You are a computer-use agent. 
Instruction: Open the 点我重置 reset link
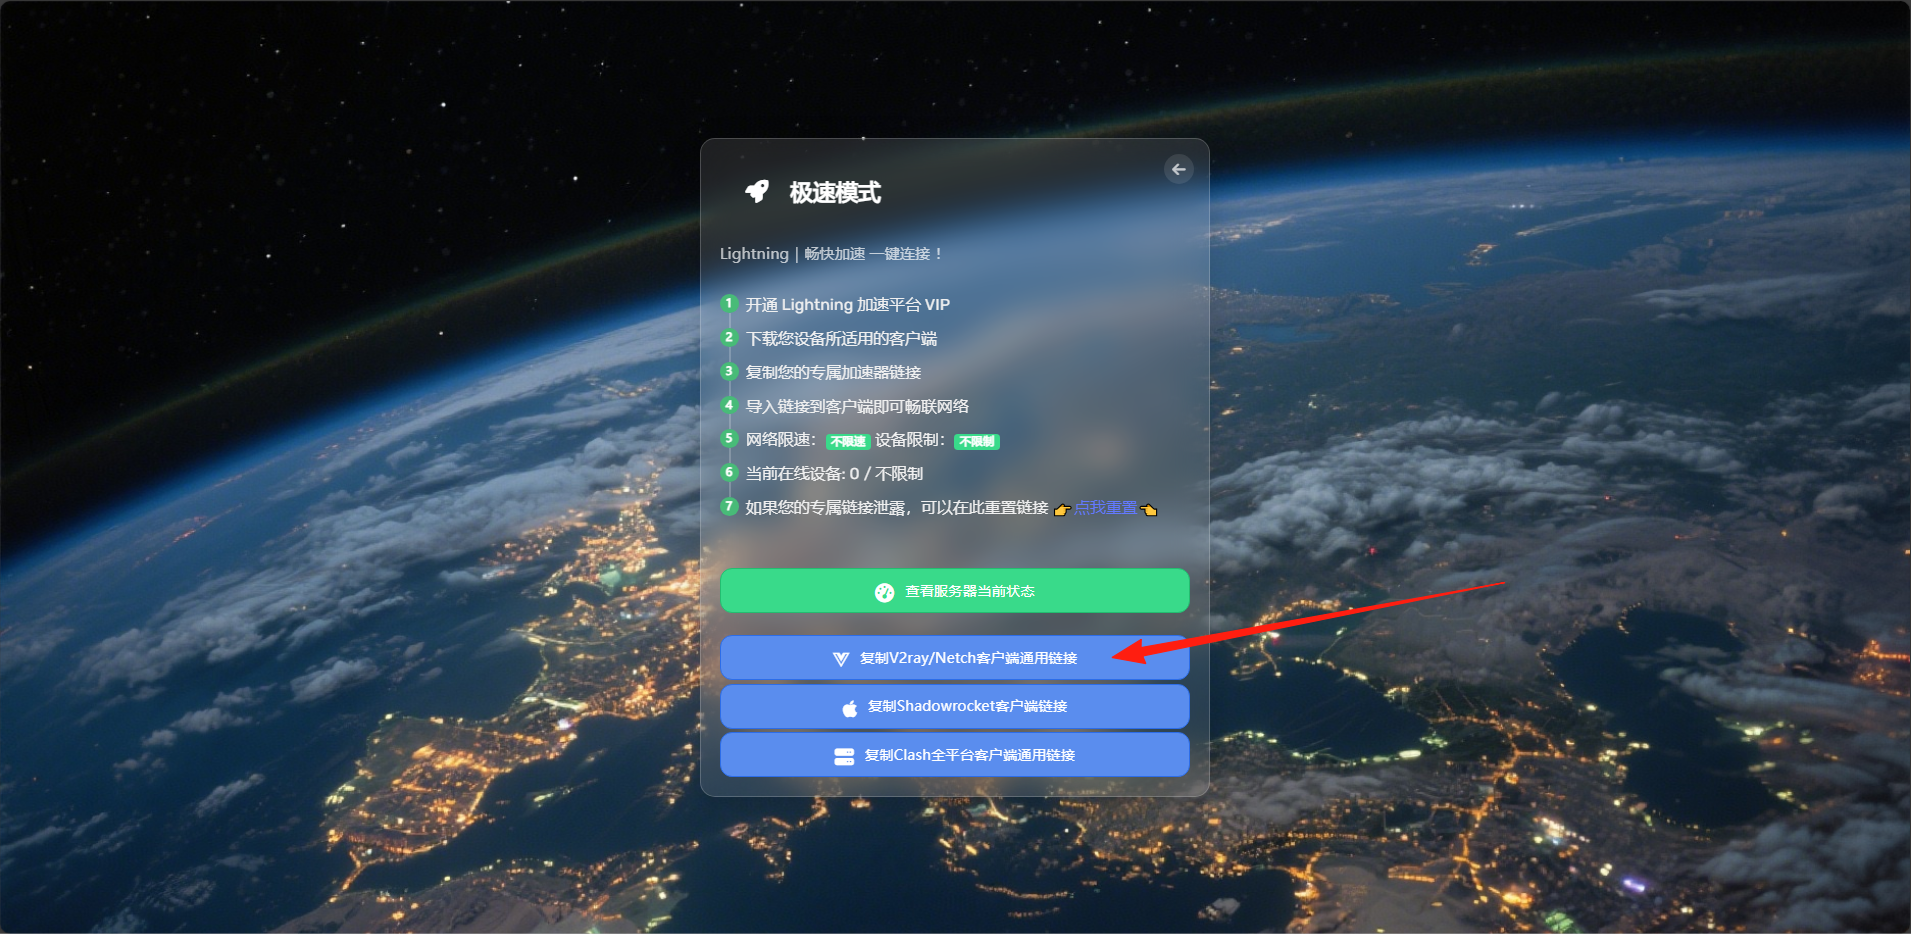(x=1105, y=508)
